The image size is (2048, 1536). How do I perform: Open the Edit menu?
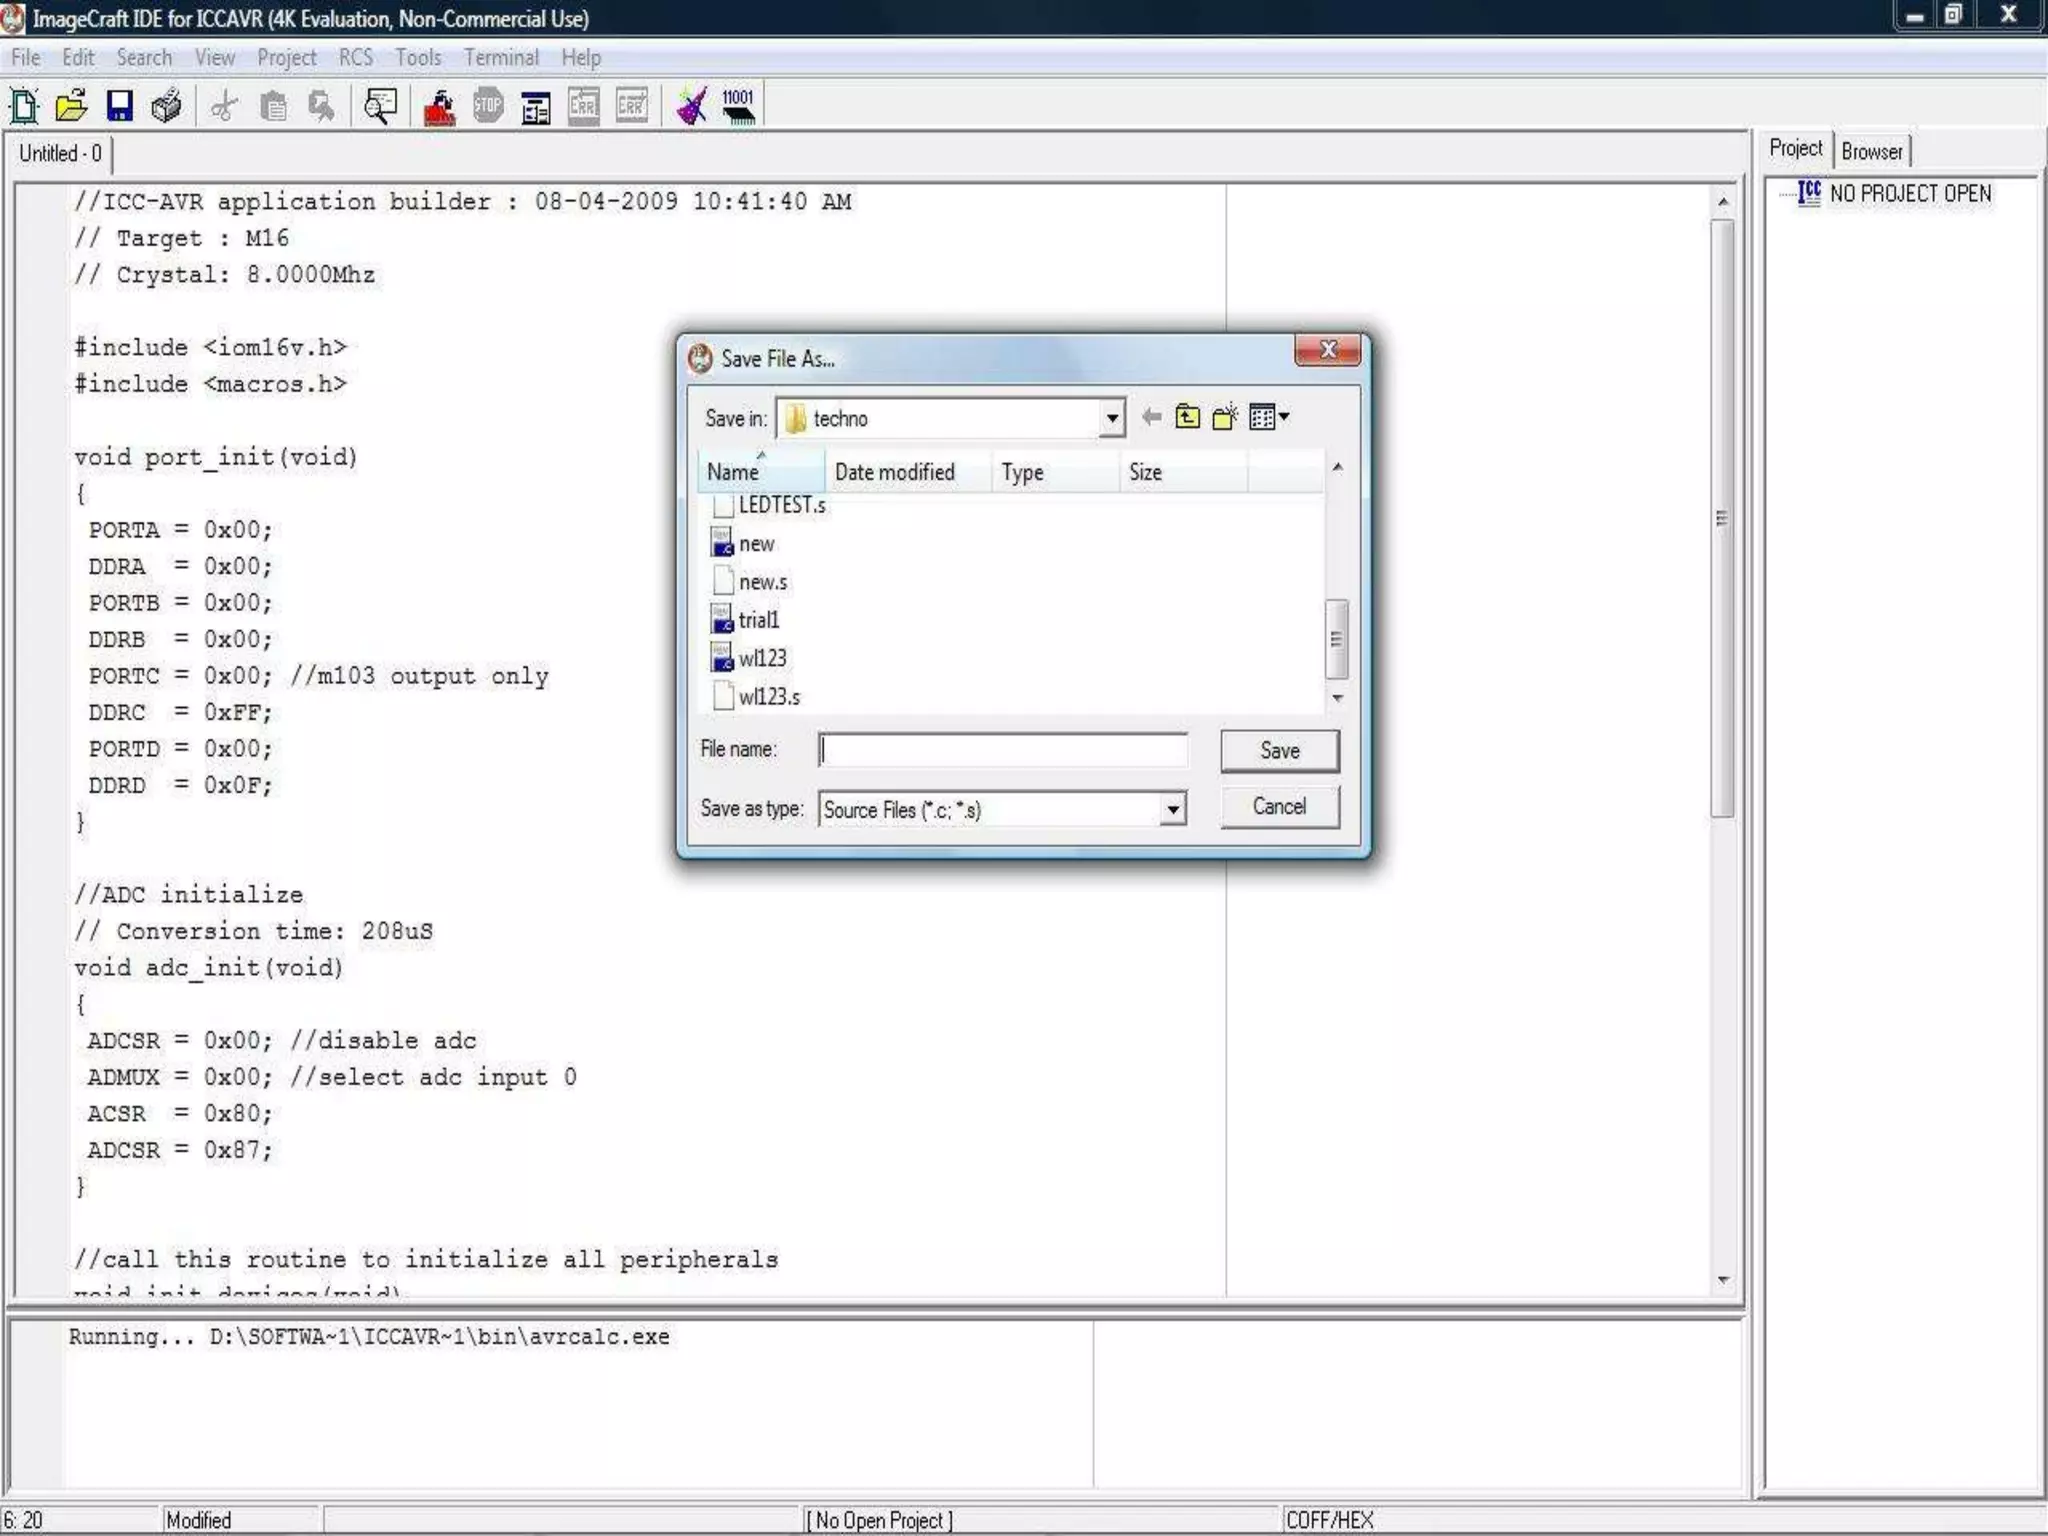click(x=78, y=57)
